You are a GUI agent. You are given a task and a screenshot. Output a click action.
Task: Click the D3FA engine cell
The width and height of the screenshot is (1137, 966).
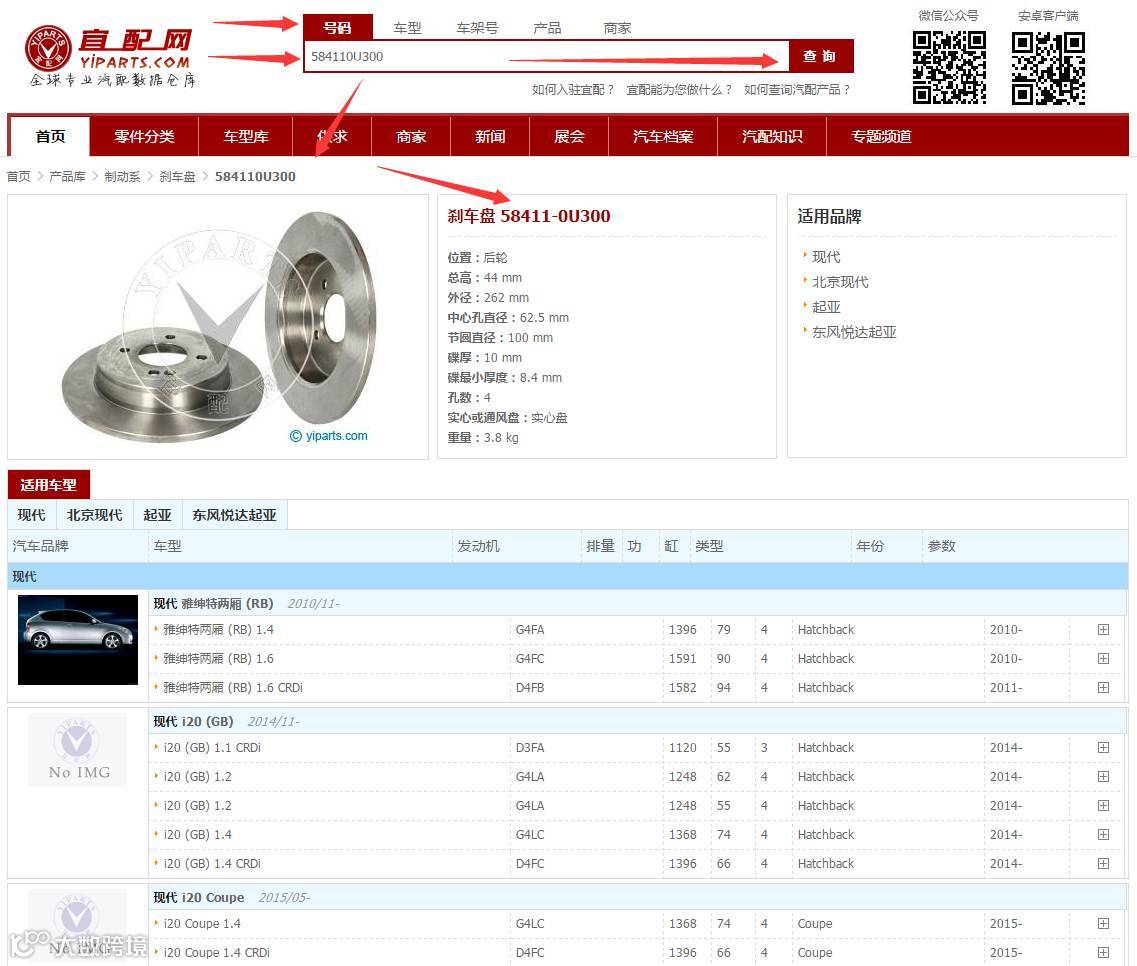pos(529,748)
